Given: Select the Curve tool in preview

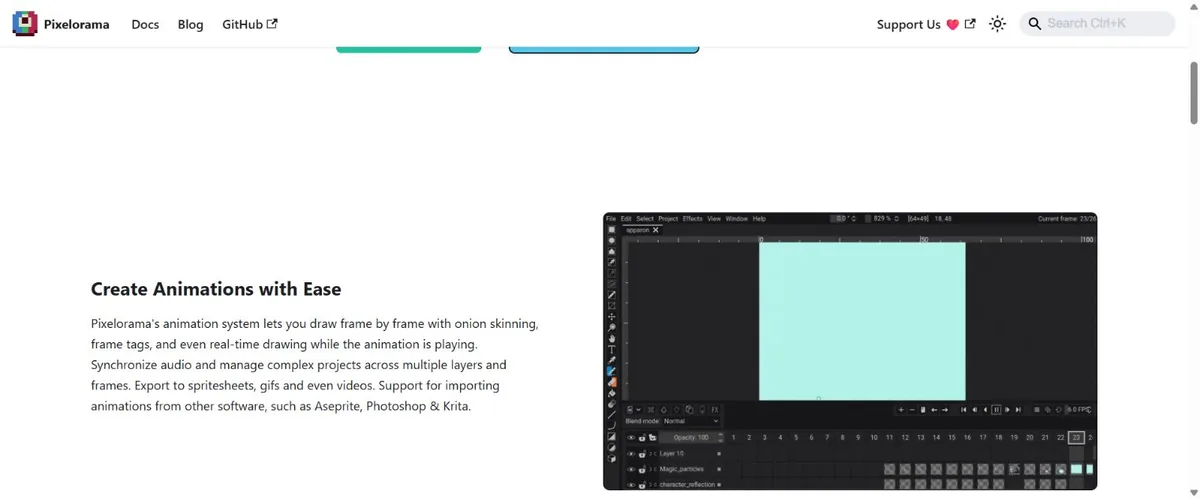Looking at the screenshot, I should [612, 425].
